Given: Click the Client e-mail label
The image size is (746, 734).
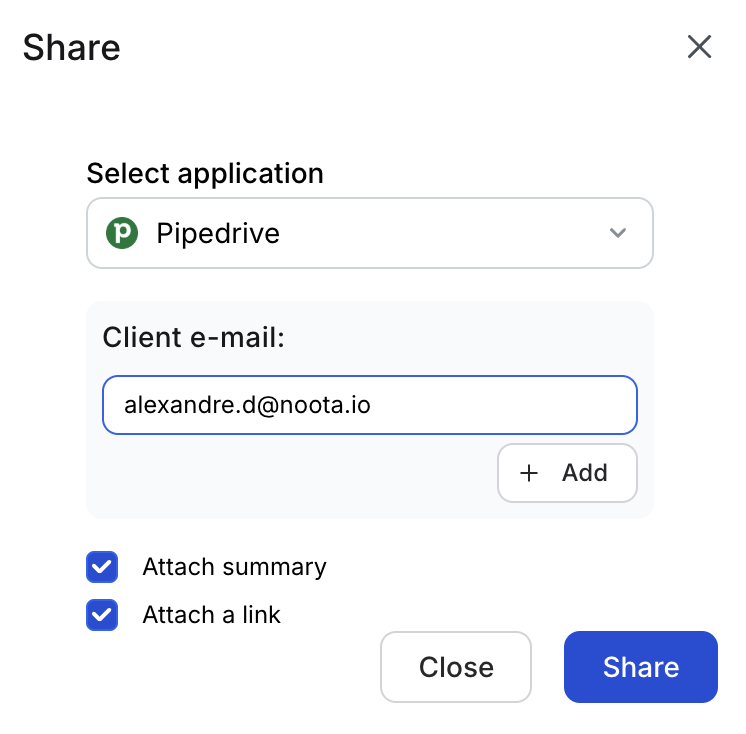Looking at the screenshot, I should pyautogui.click(x=194, y=337).
